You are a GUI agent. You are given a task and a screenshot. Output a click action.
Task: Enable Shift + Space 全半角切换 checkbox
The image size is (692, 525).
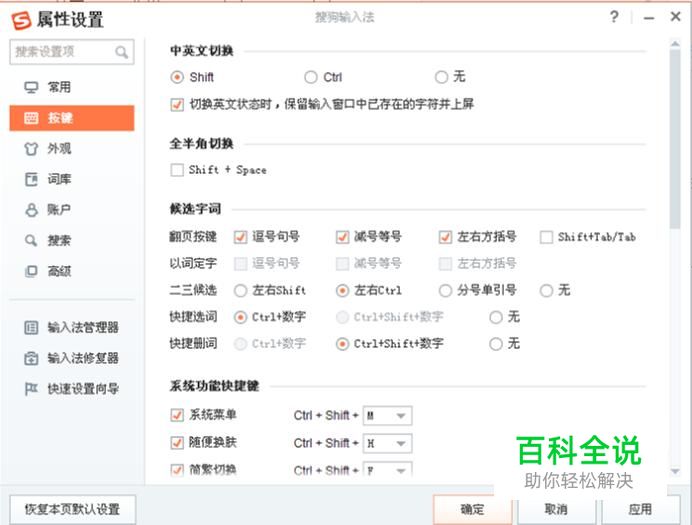click(x=177, y=170)
